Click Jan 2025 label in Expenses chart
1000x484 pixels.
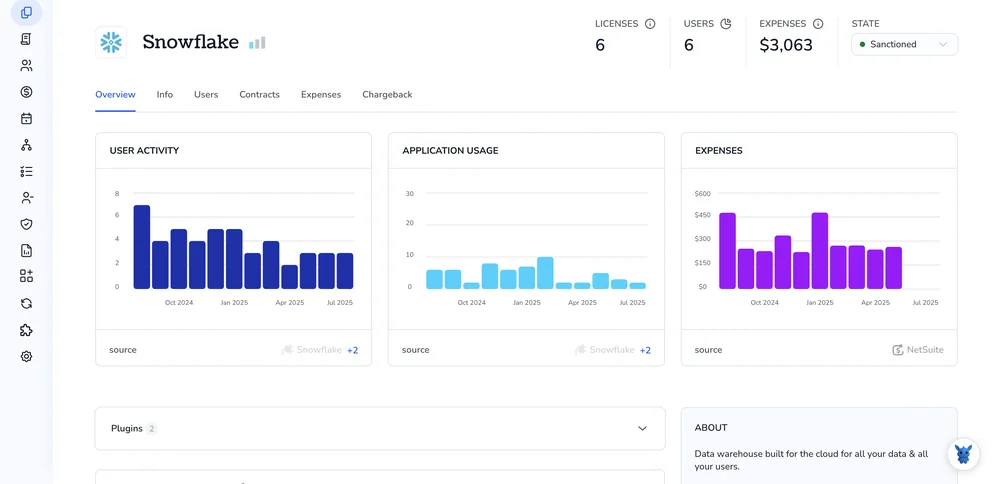821,303
